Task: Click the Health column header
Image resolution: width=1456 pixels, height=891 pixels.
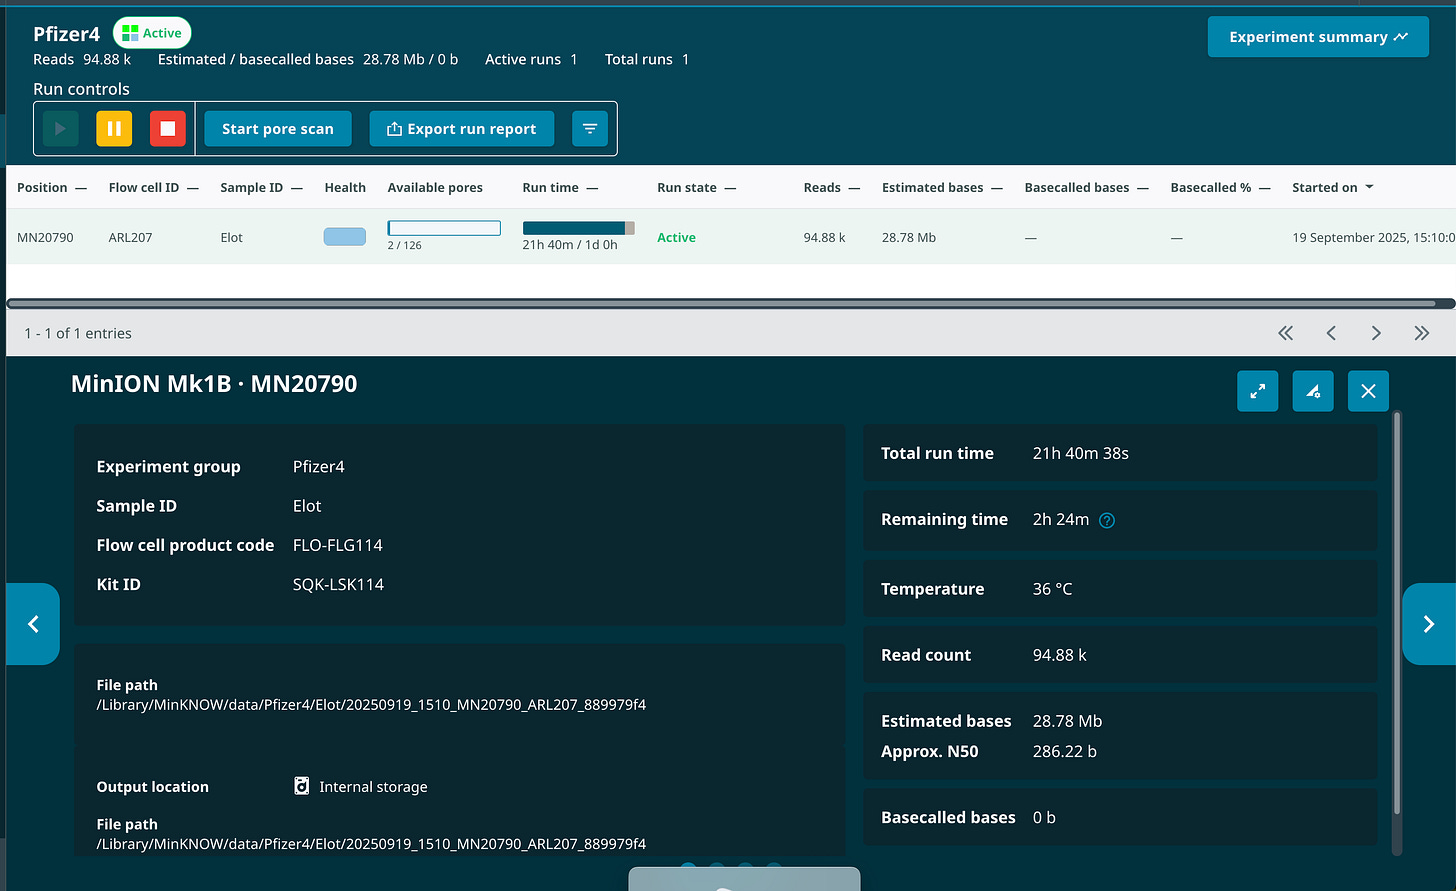Action: [x=345, y=187]
